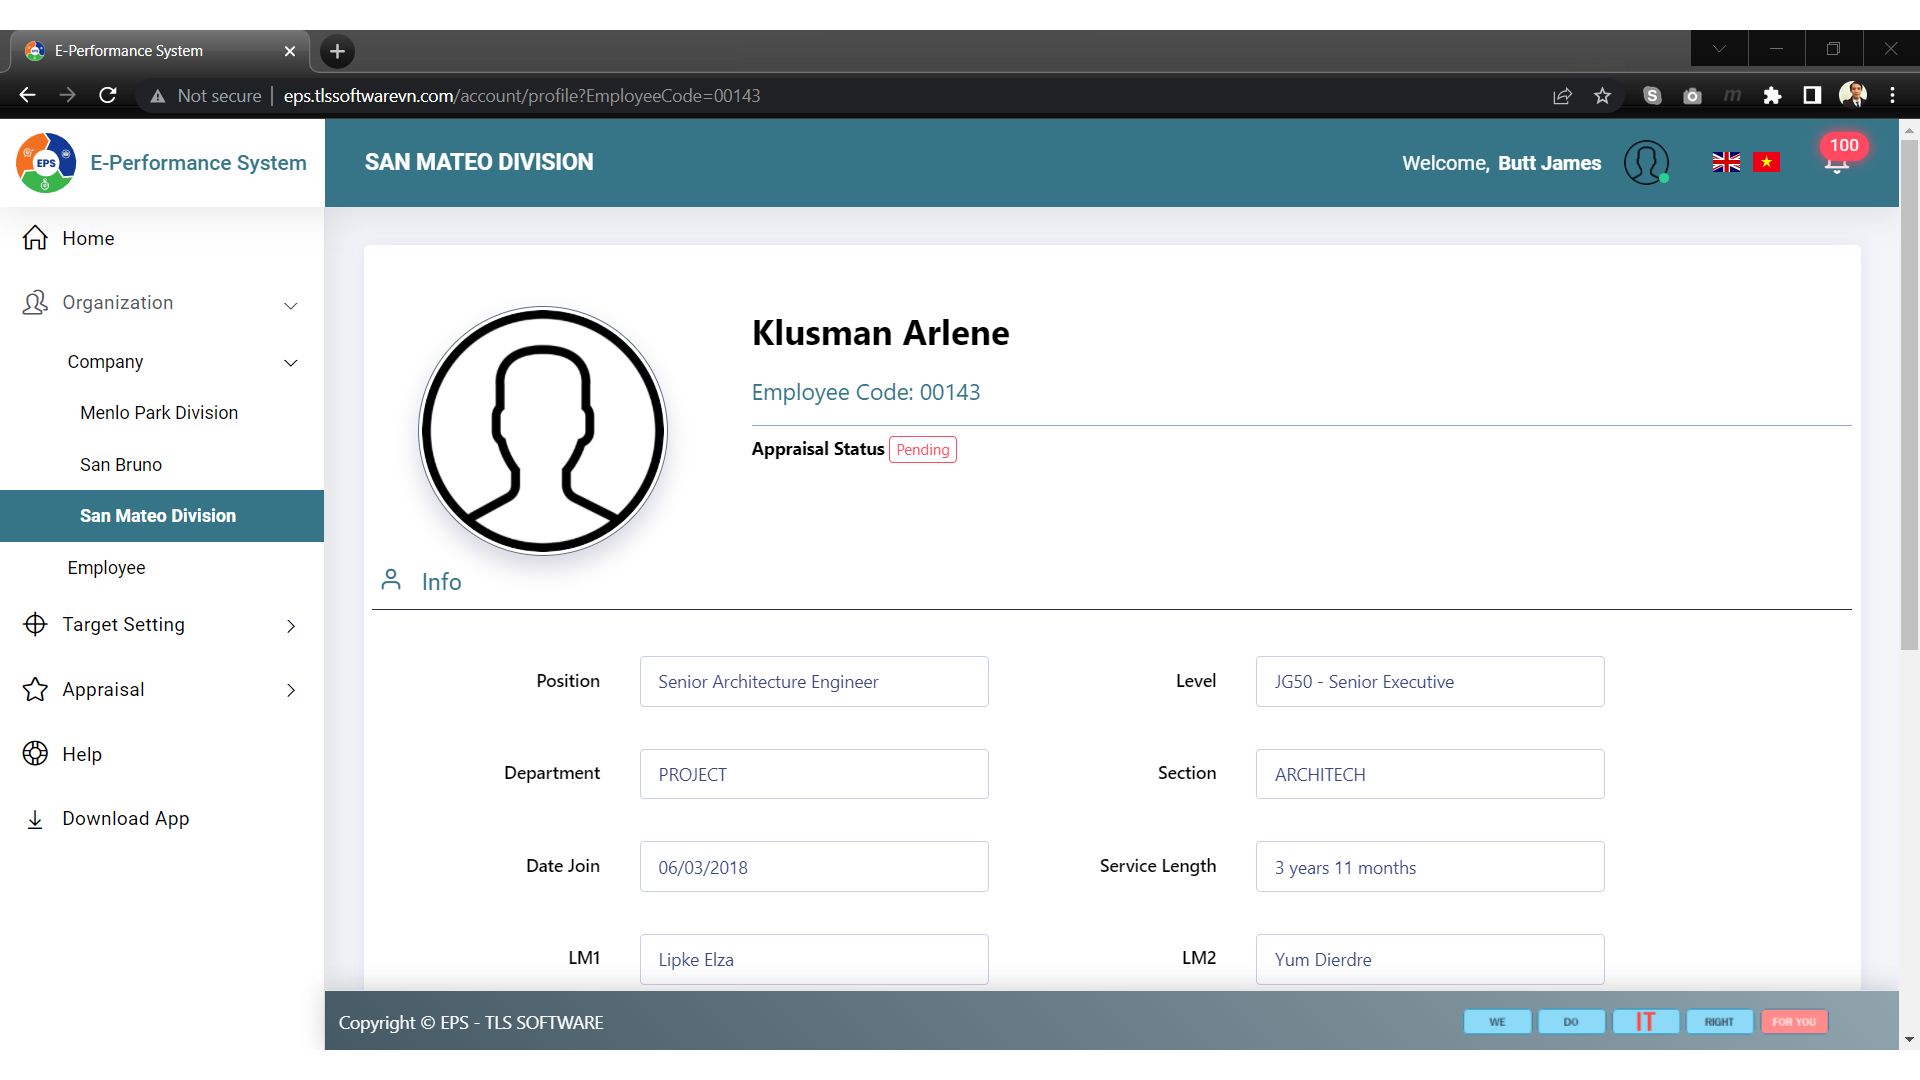Bookmark page with star icon
The height and width of the screenshot is (1080, 1920).
[x=1602, y=96]
